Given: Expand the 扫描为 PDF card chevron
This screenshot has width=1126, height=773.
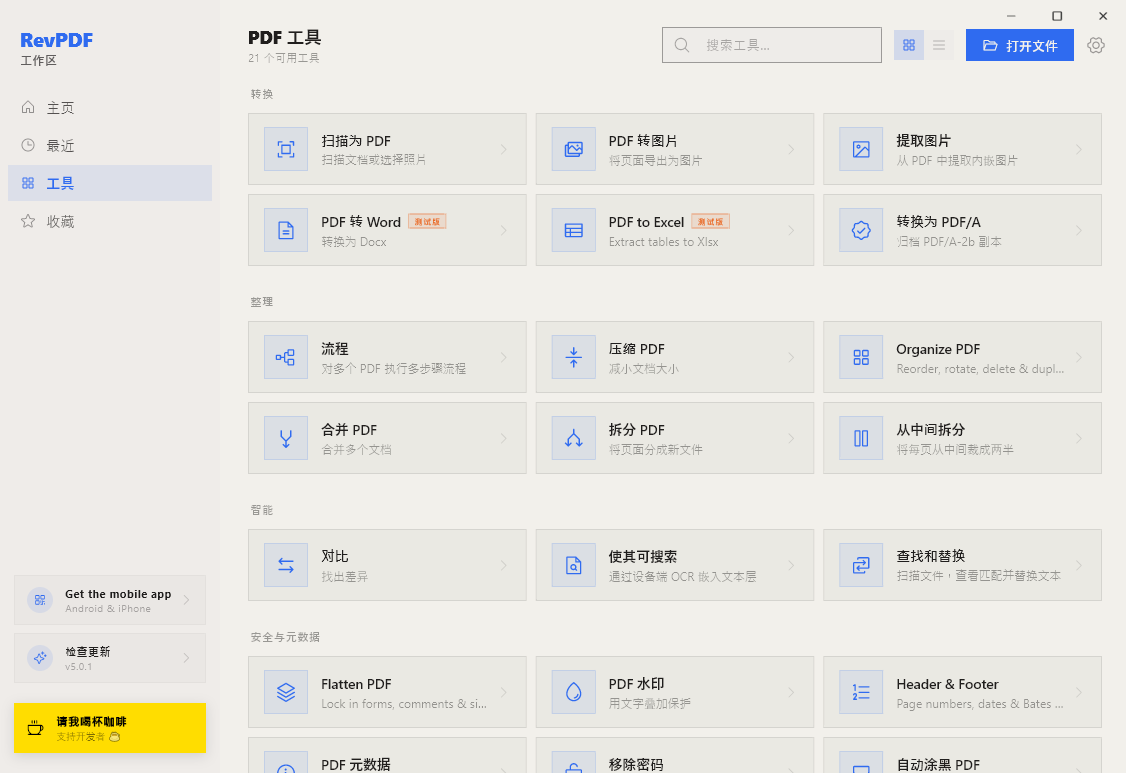Looking at the screenshot, I should 503,149.
